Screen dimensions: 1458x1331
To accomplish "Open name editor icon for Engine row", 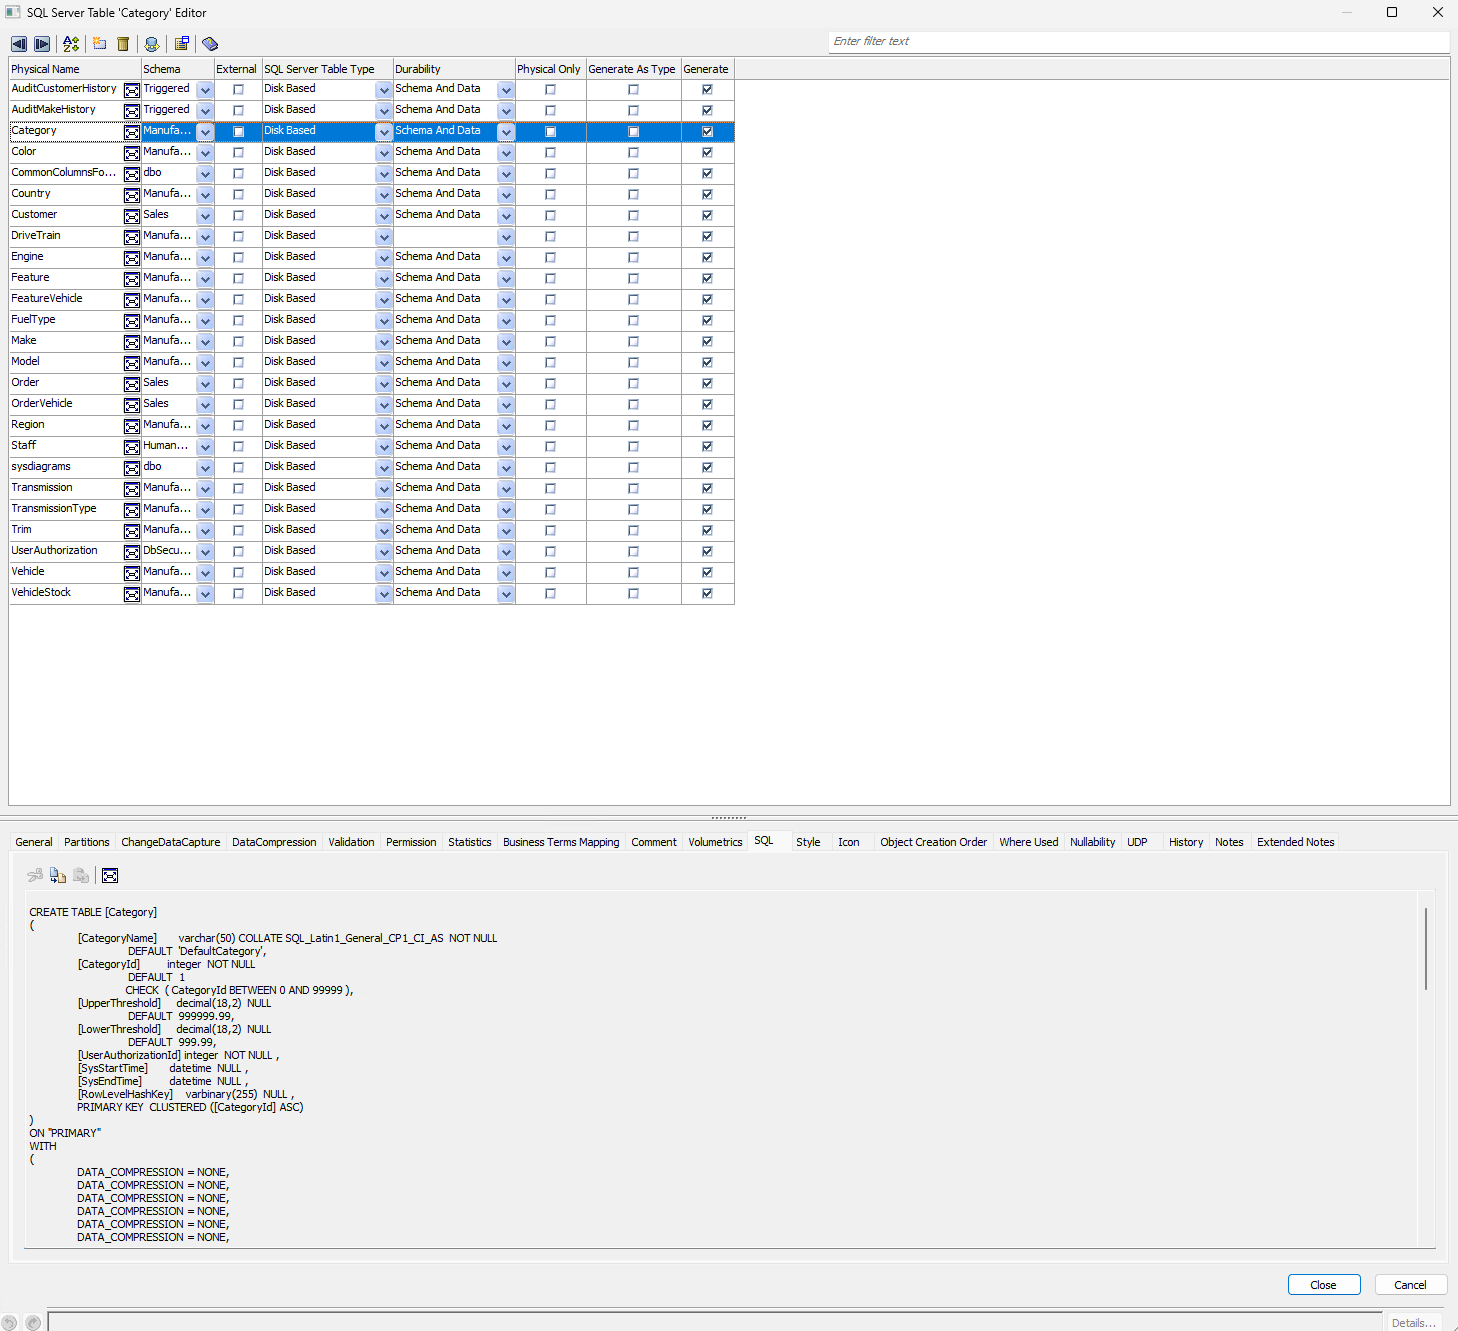I will tap(132, 258).
